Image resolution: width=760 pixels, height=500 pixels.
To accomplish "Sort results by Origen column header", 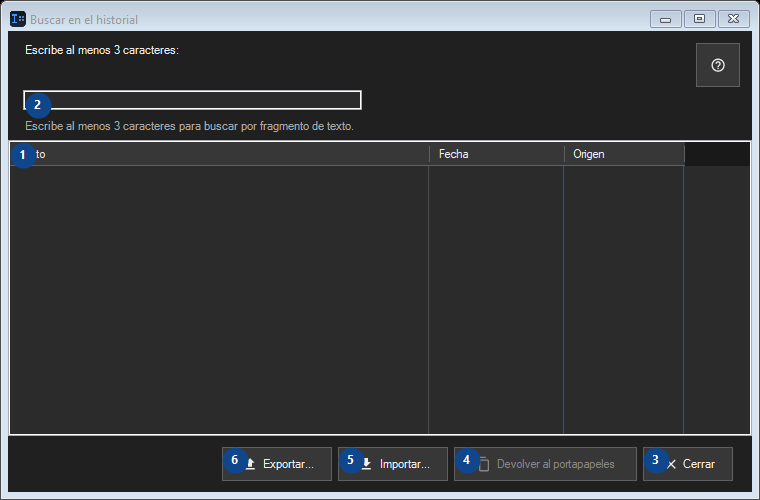I will 624,154.
